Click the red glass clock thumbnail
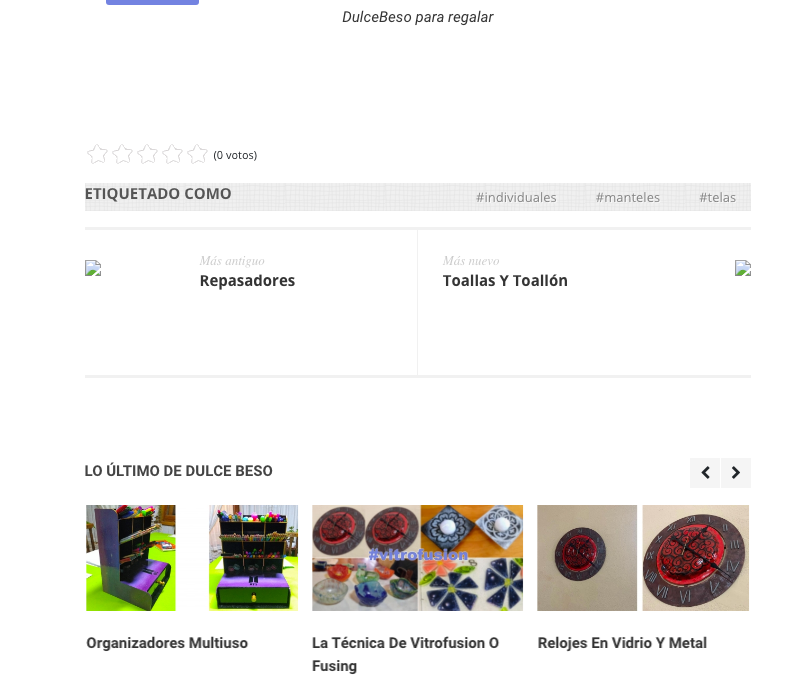 pos(643,558)
